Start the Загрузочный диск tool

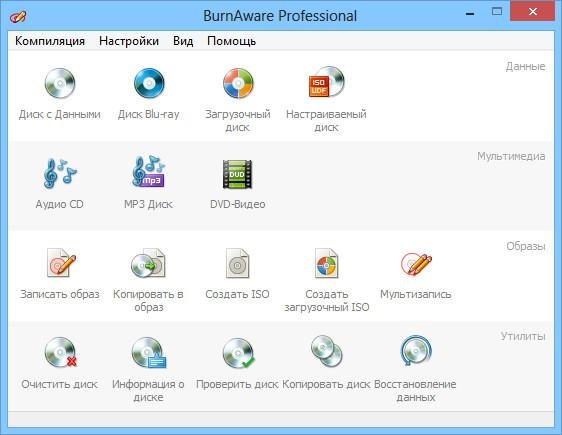click(238, 100)
